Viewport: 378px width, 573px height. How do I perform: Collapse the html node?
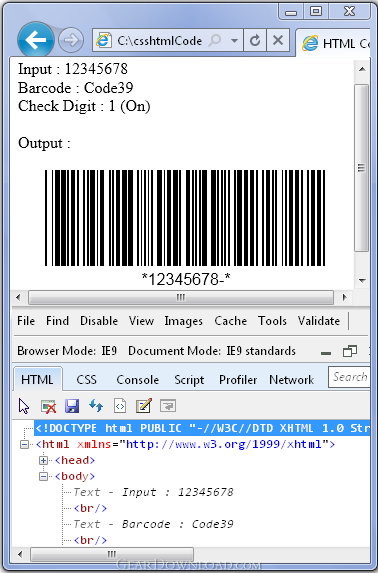tap(24, 445)
